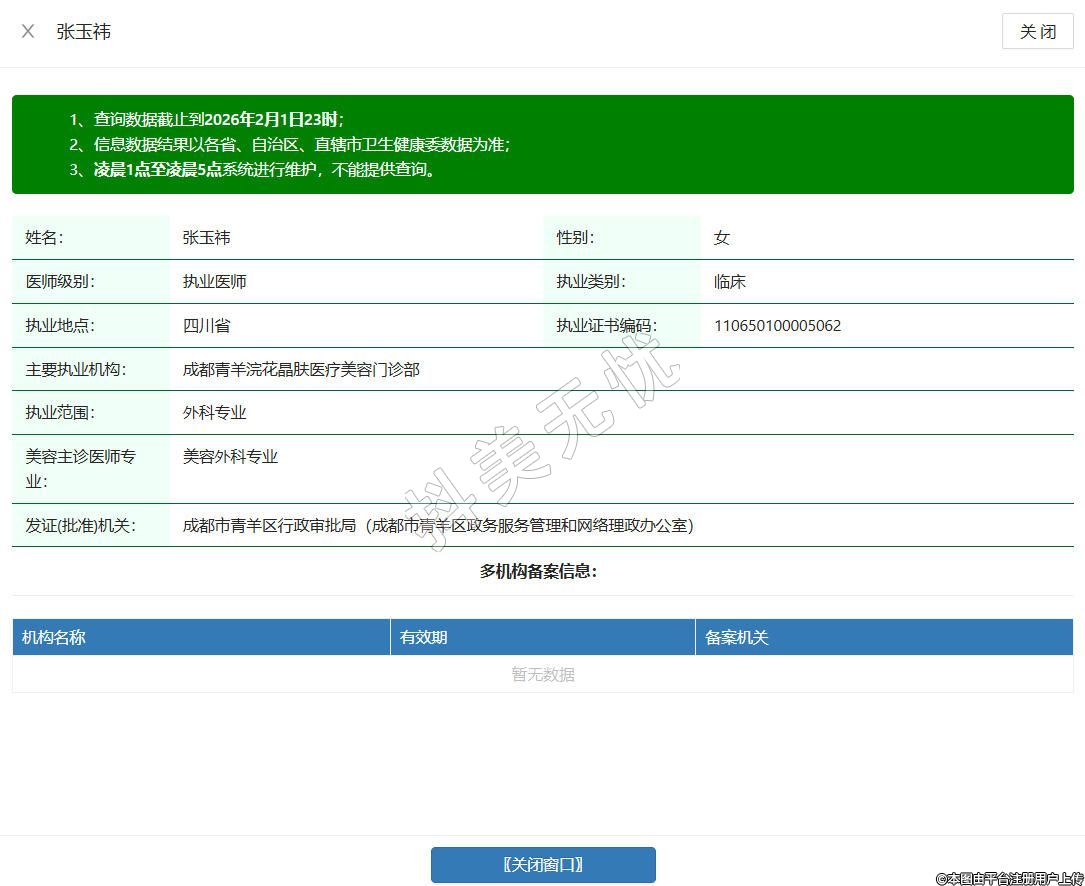Click the 多机构备案信息 section heading
The width and height of the screenshot is (1085, 886).
tap(538, 571)
